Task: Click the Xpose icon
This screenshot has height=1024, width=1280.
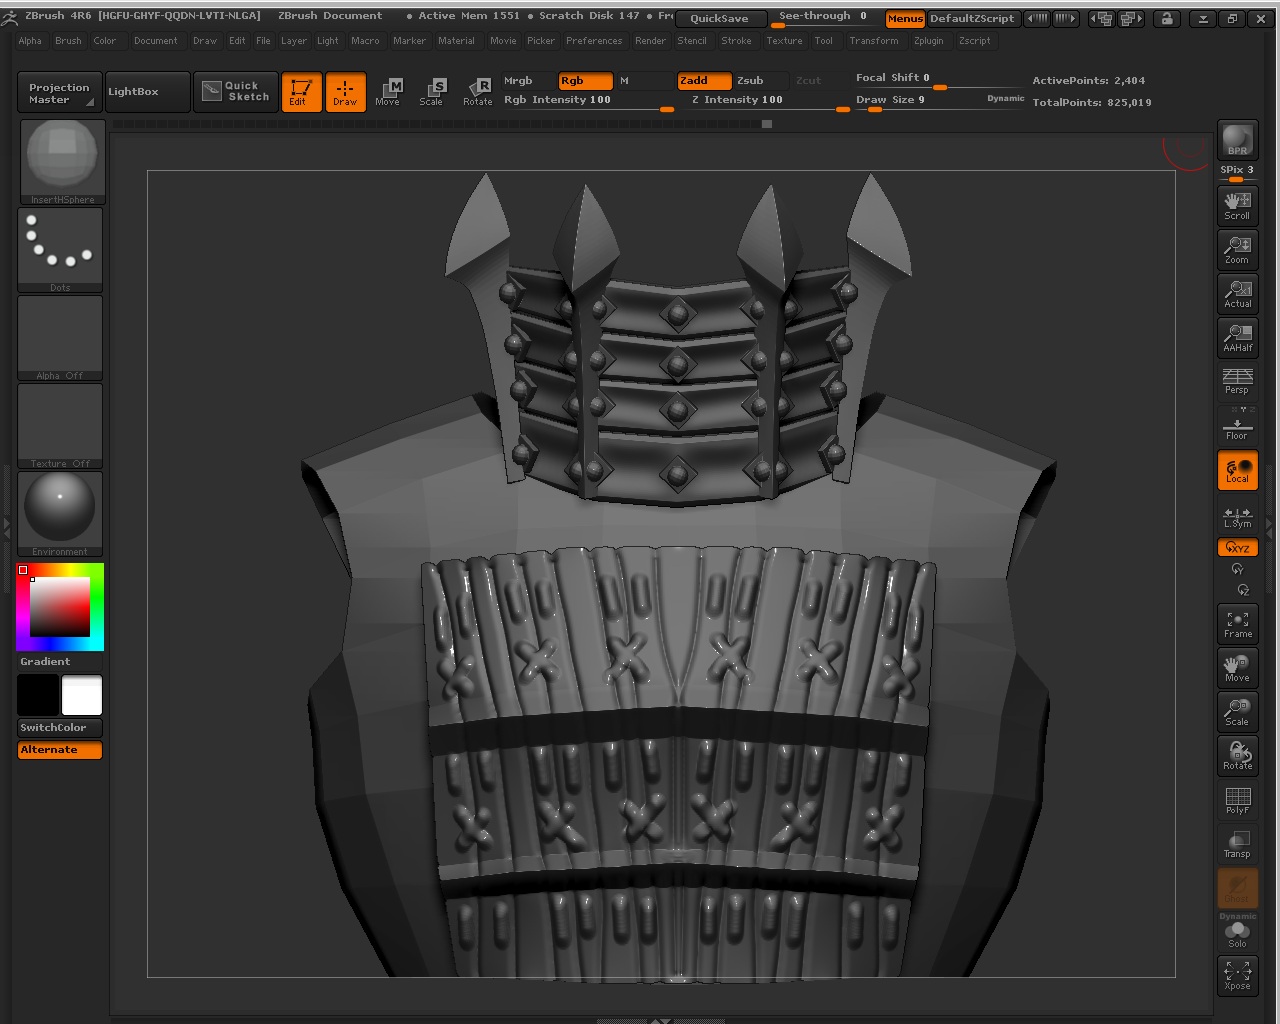Action: point(1237,976)
